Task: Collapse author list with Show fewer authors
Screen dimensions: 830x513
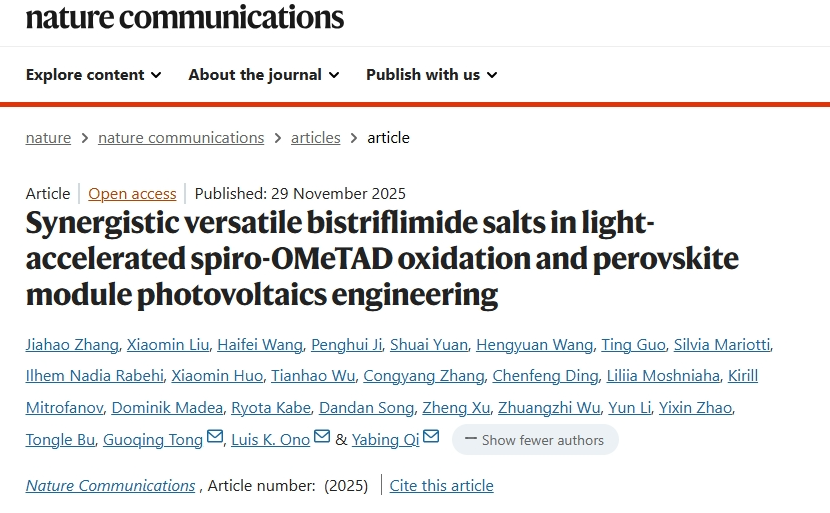Action: point(535,440)
